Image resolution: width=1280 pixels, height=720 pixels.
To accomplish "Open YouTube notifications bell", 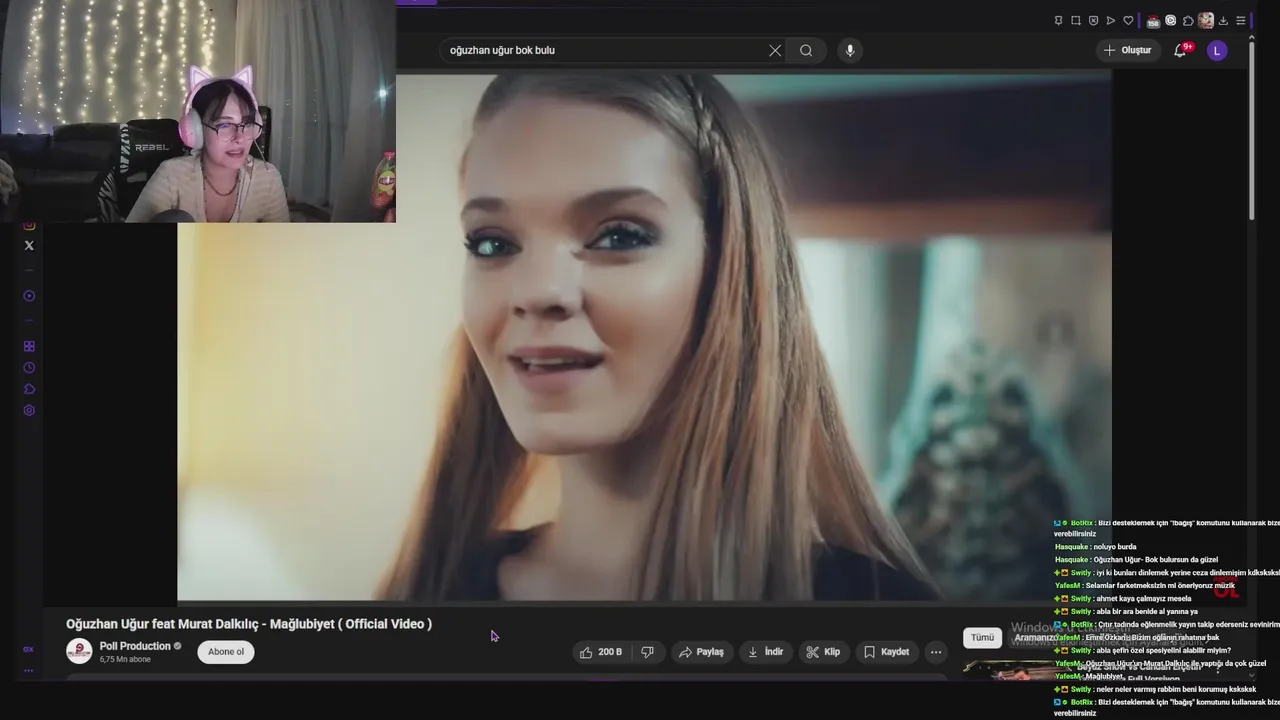I will click(1180, 50).
